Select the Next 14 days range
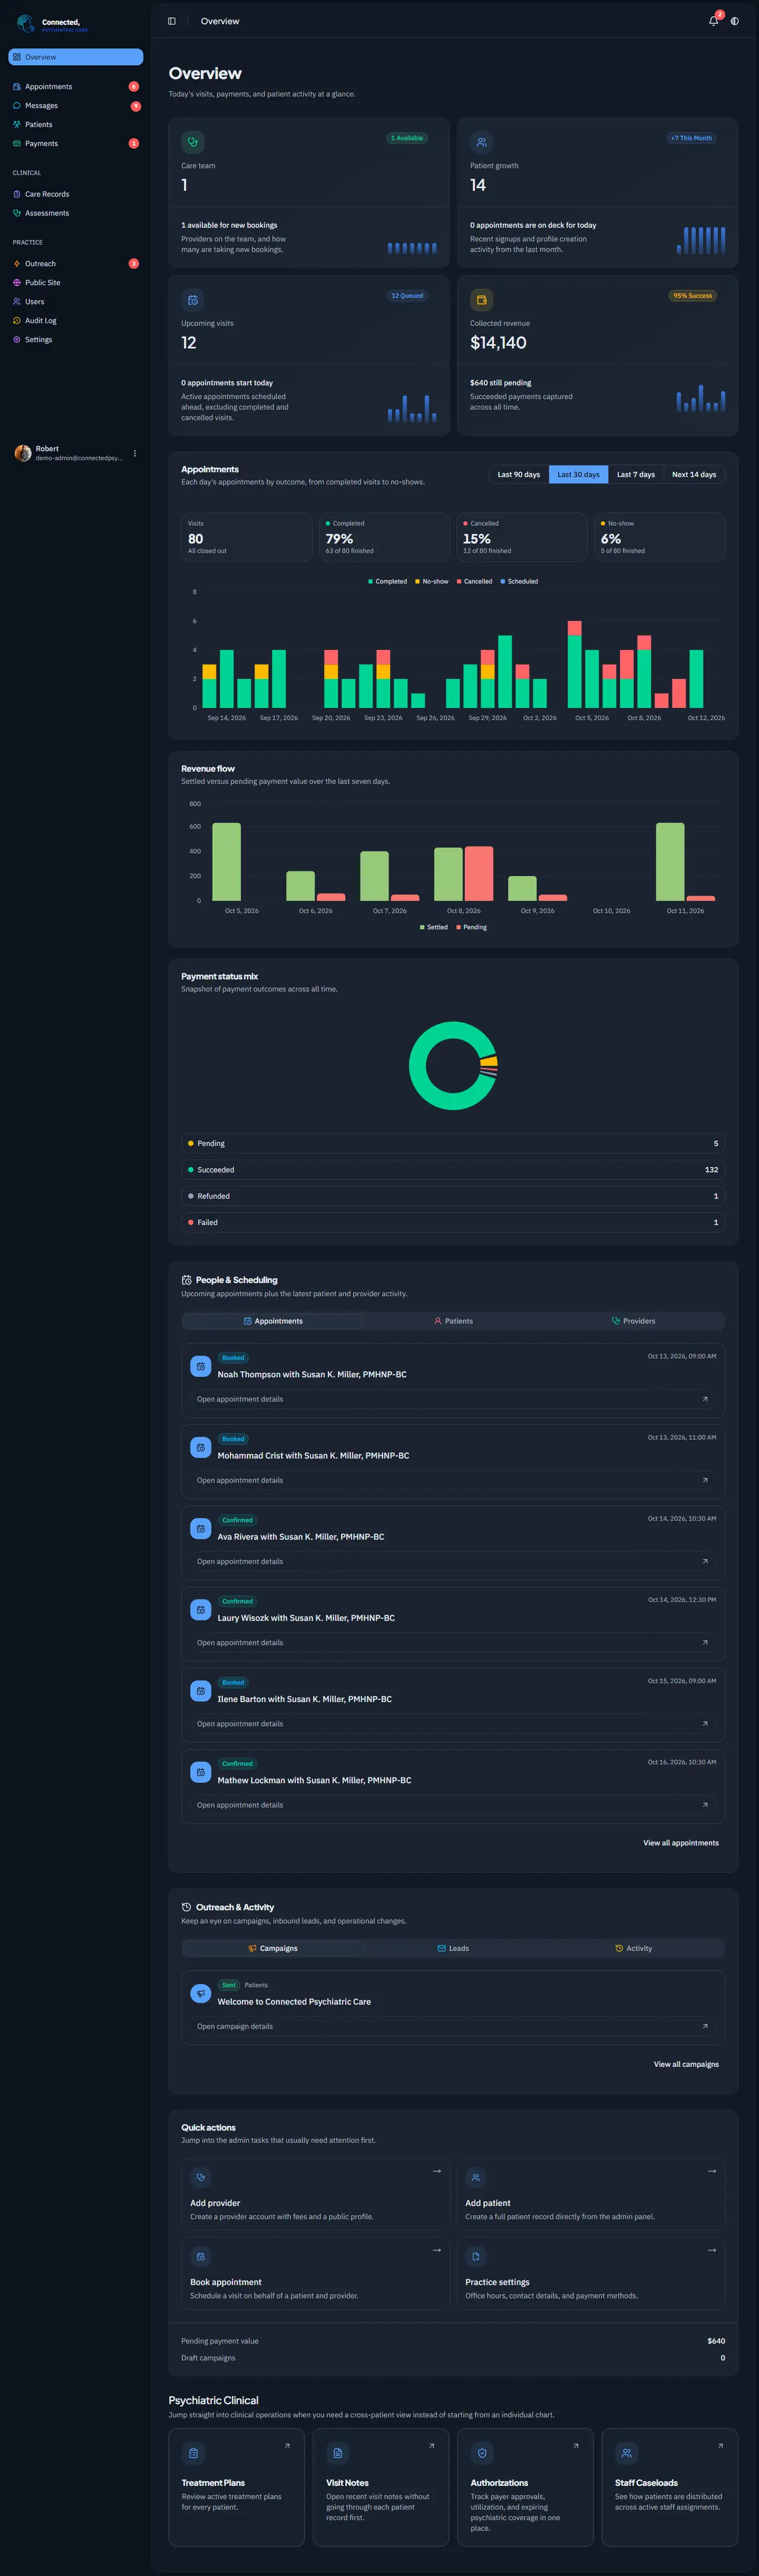 point(694,475)
